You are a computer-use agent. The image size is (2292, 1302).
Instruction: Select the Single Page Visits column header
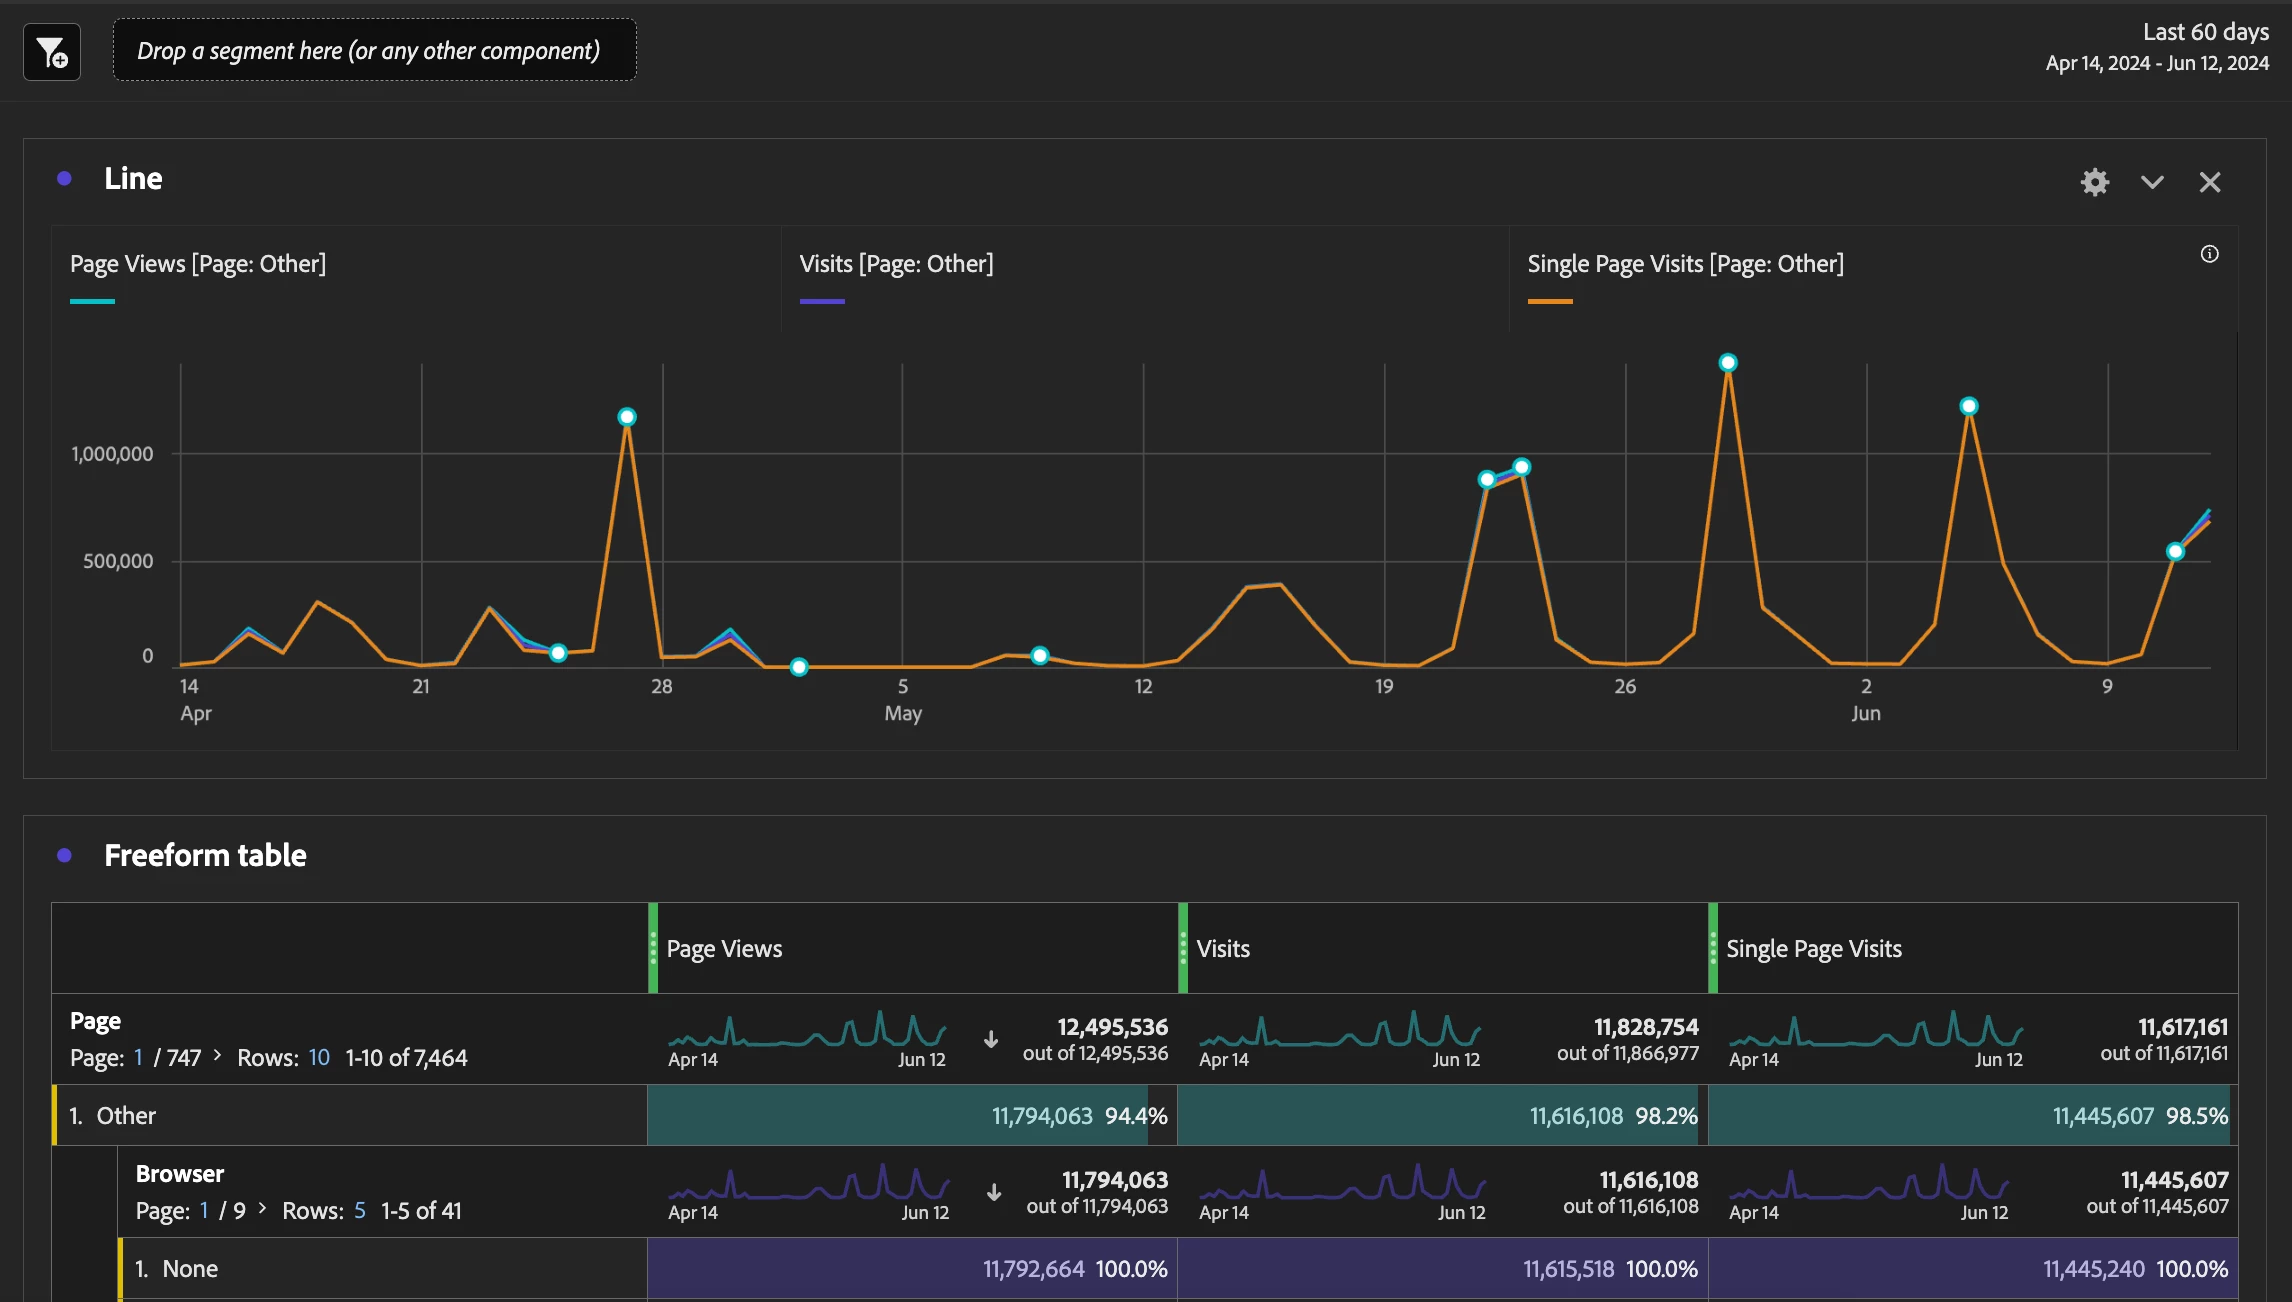click(1813, 949)
